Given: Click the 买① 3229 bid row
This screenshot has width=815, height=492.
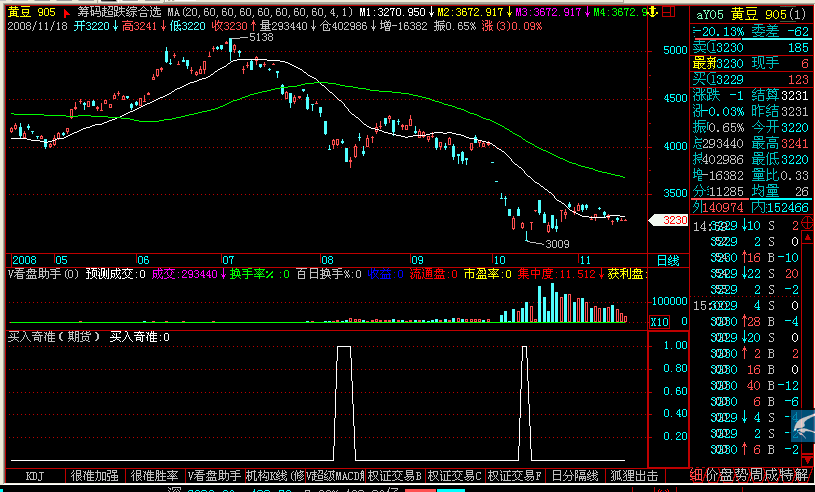Looking at the screenshot, I should pyautogui.click(x=751, y=79).
